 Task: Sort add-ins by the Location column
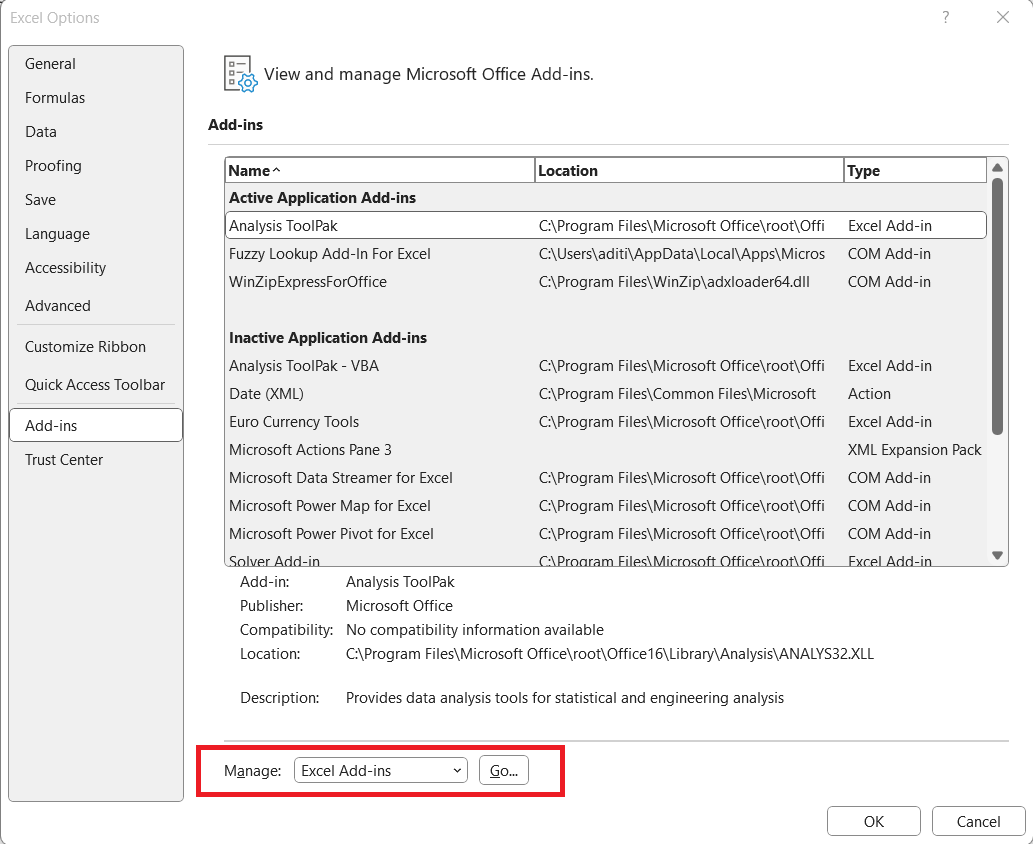(689, 171)
